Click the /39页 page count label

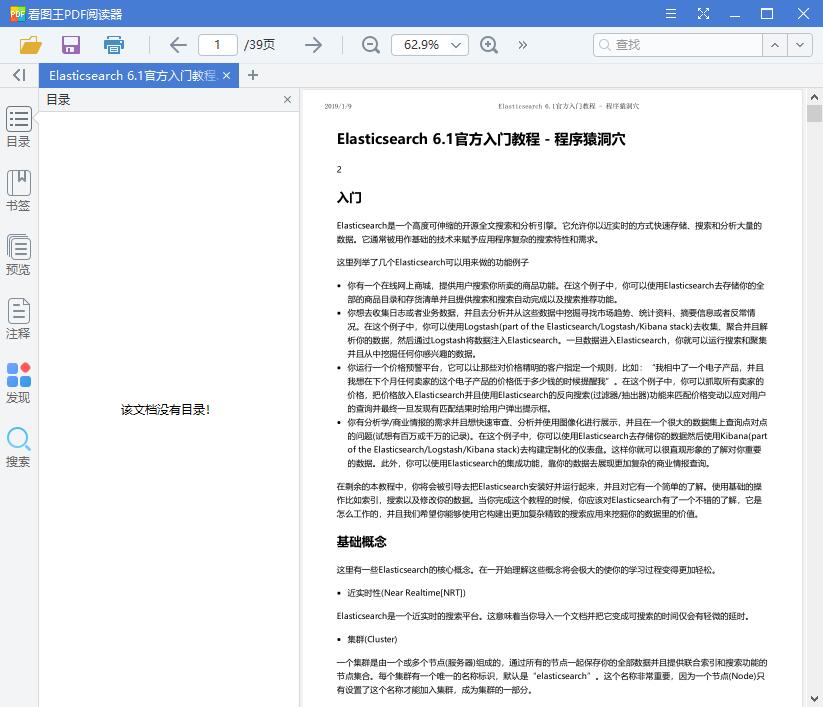point(259,45)
